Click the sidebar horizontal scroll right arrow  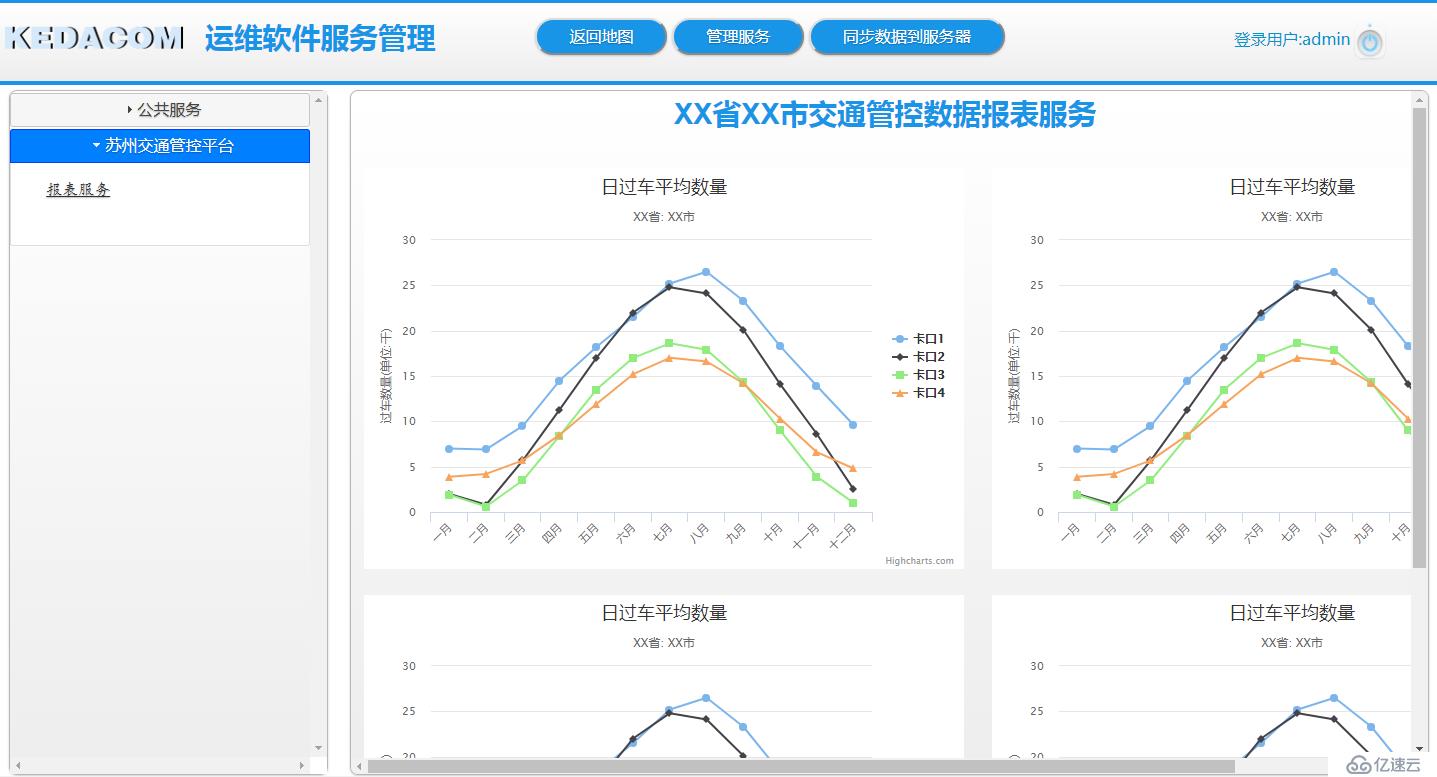pyautogui.click(x=304, y=766)
